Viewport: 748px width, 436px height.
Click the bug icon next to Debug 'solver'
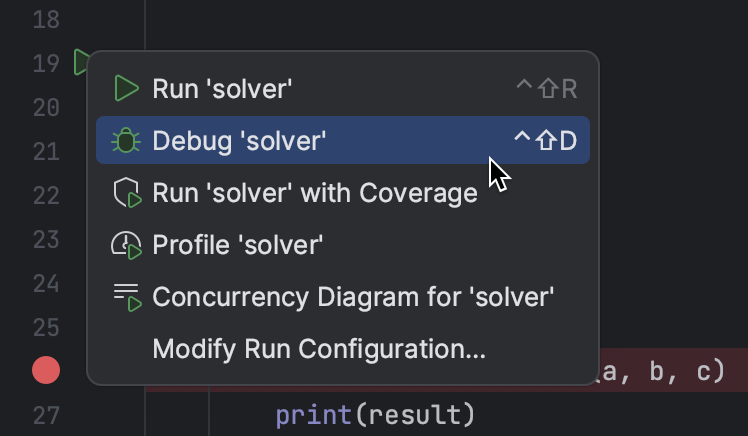click(126, 141)
